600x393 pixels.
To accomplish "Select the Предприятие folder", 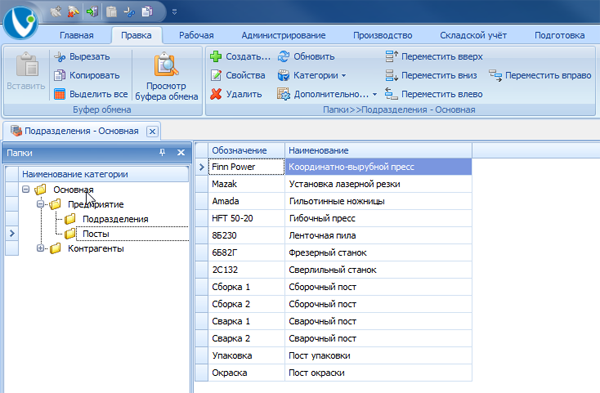I will point(96,204).
